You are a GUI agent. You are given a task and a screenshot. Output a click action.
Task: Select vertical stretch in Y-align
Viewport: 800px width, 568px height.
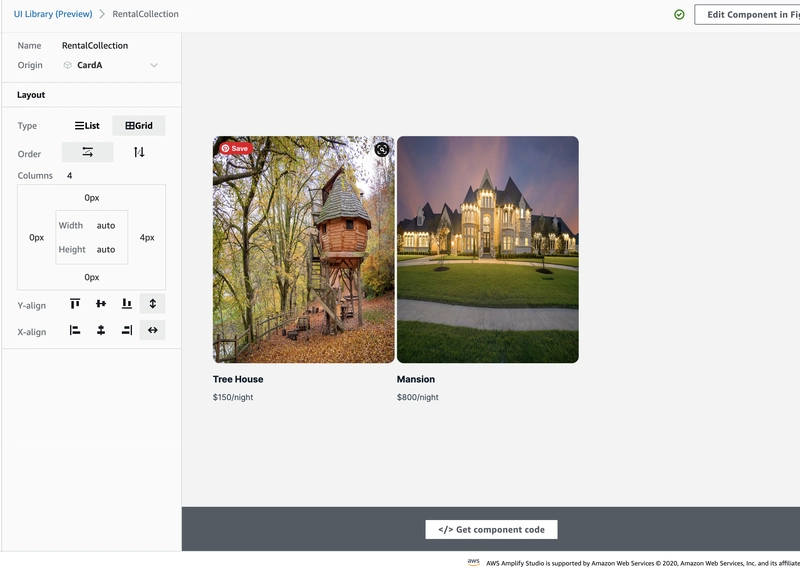(153, 304)
